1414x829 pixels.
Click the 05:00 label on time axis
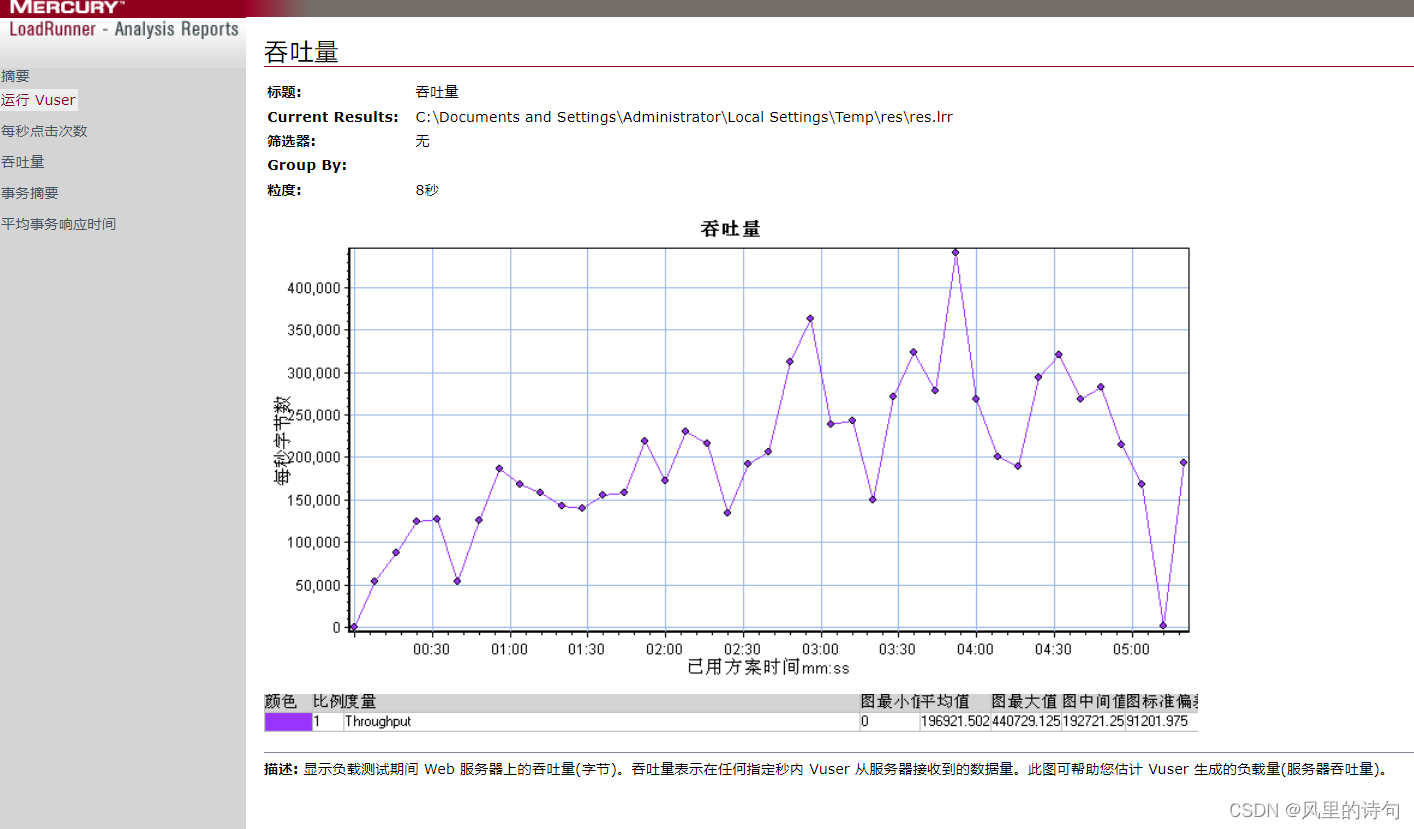pyautogui.click(x=1131, y=650)
